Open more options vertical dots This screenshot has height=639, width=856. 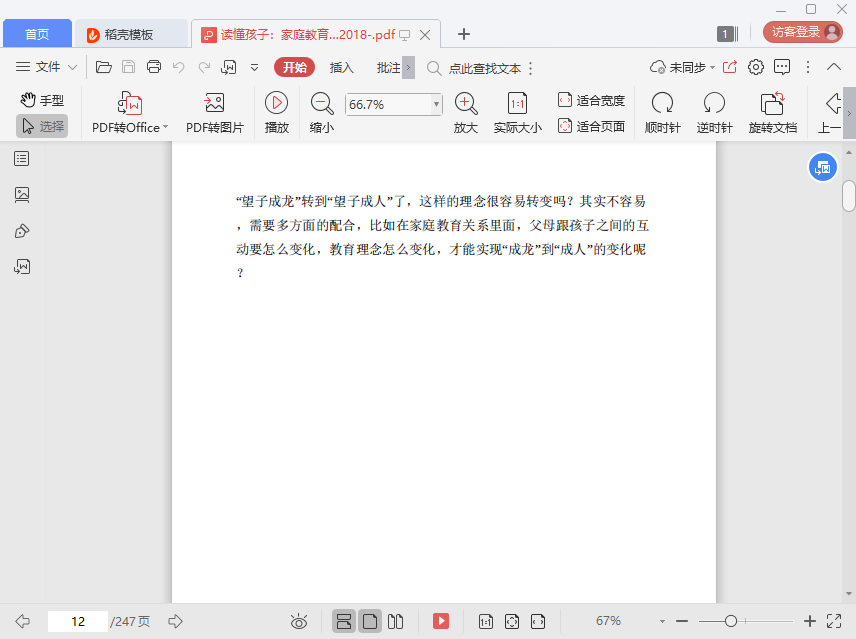(808, 67)
